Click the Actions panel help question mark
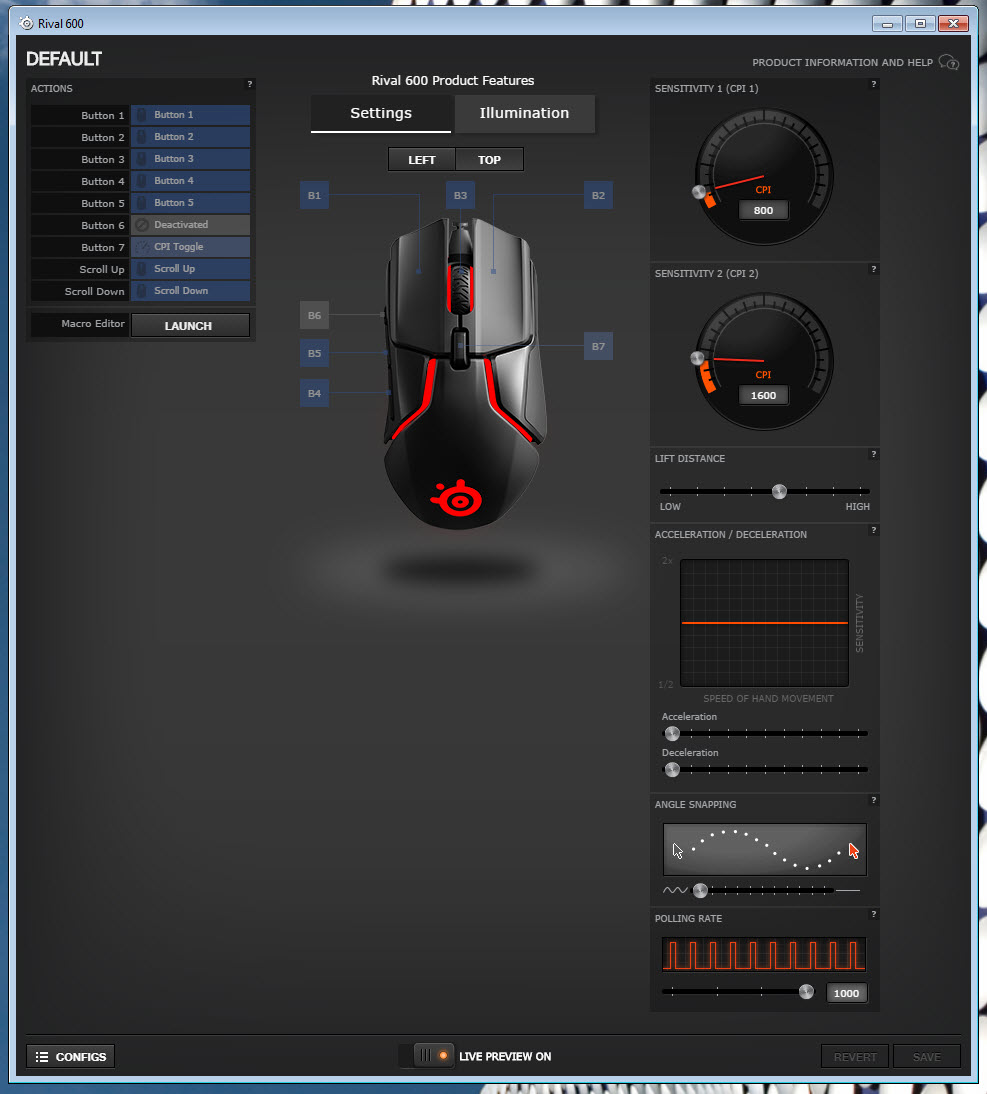 (x=250, y=84)
